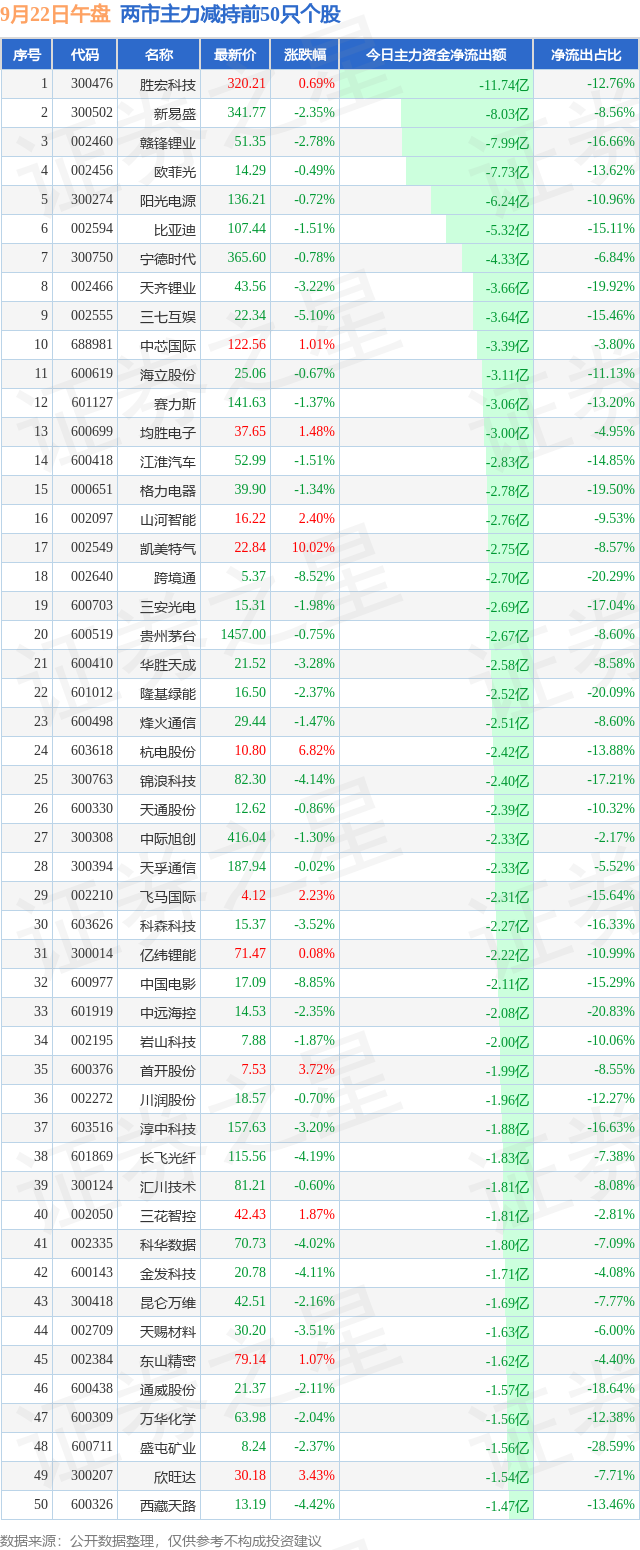Select stock name 科华数据

pyautogui.click(x=168, y=1244)
